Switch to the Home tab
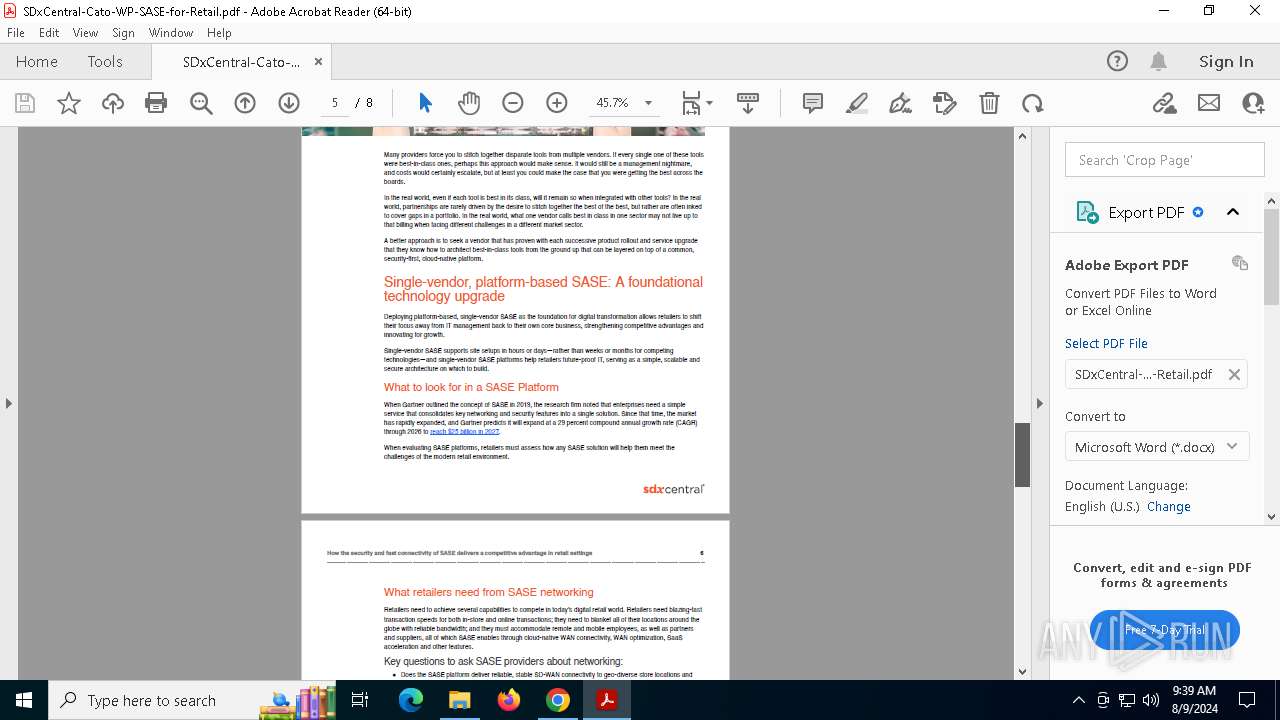Viewport: 1280px width, 720px height. click(37, 62)
